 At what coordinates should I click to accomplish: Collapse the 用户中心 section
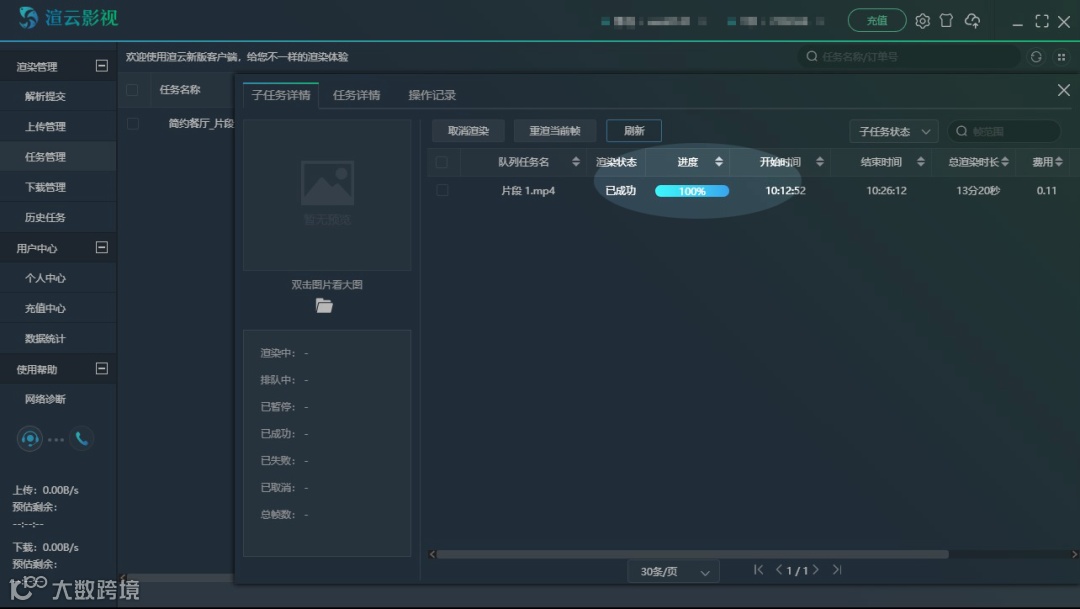point(101,247)
